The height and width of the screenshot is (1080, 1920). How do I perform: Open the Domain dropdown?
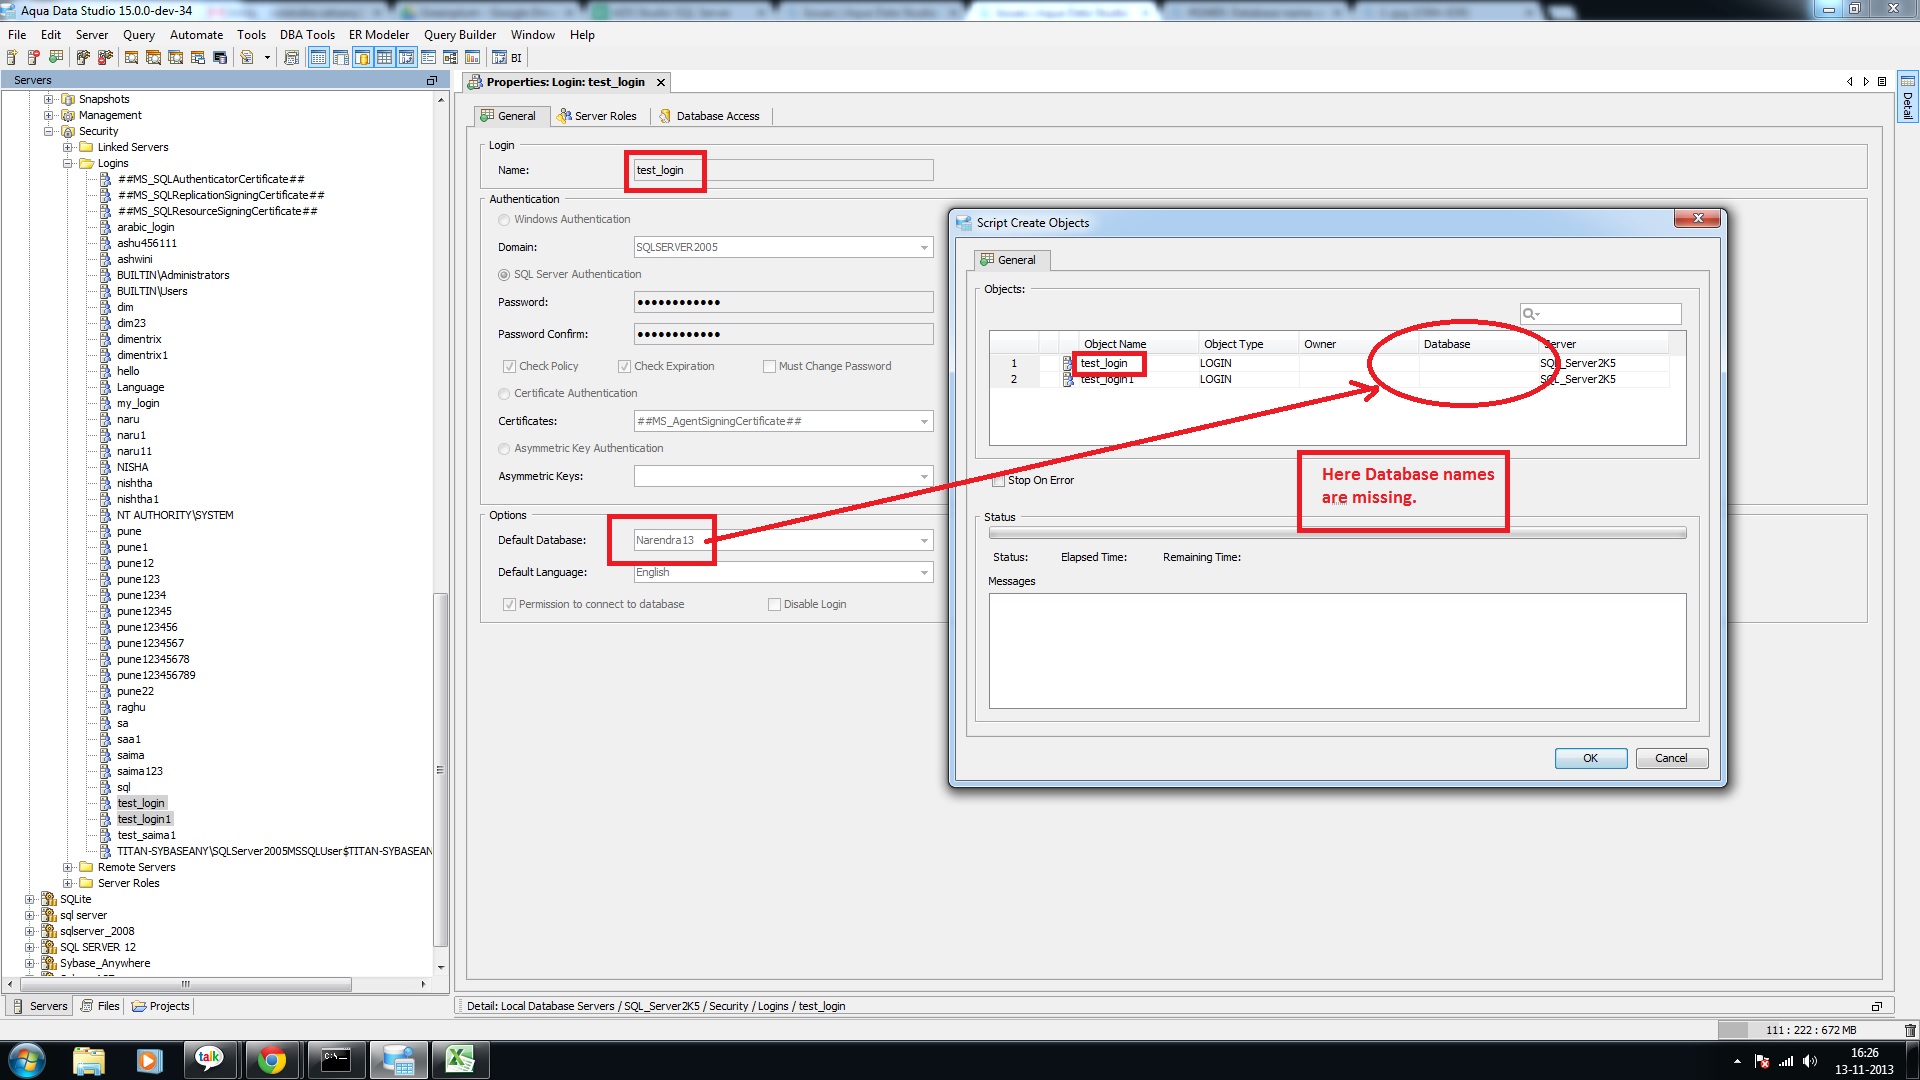pyautogui.click(x=924, y=247)
